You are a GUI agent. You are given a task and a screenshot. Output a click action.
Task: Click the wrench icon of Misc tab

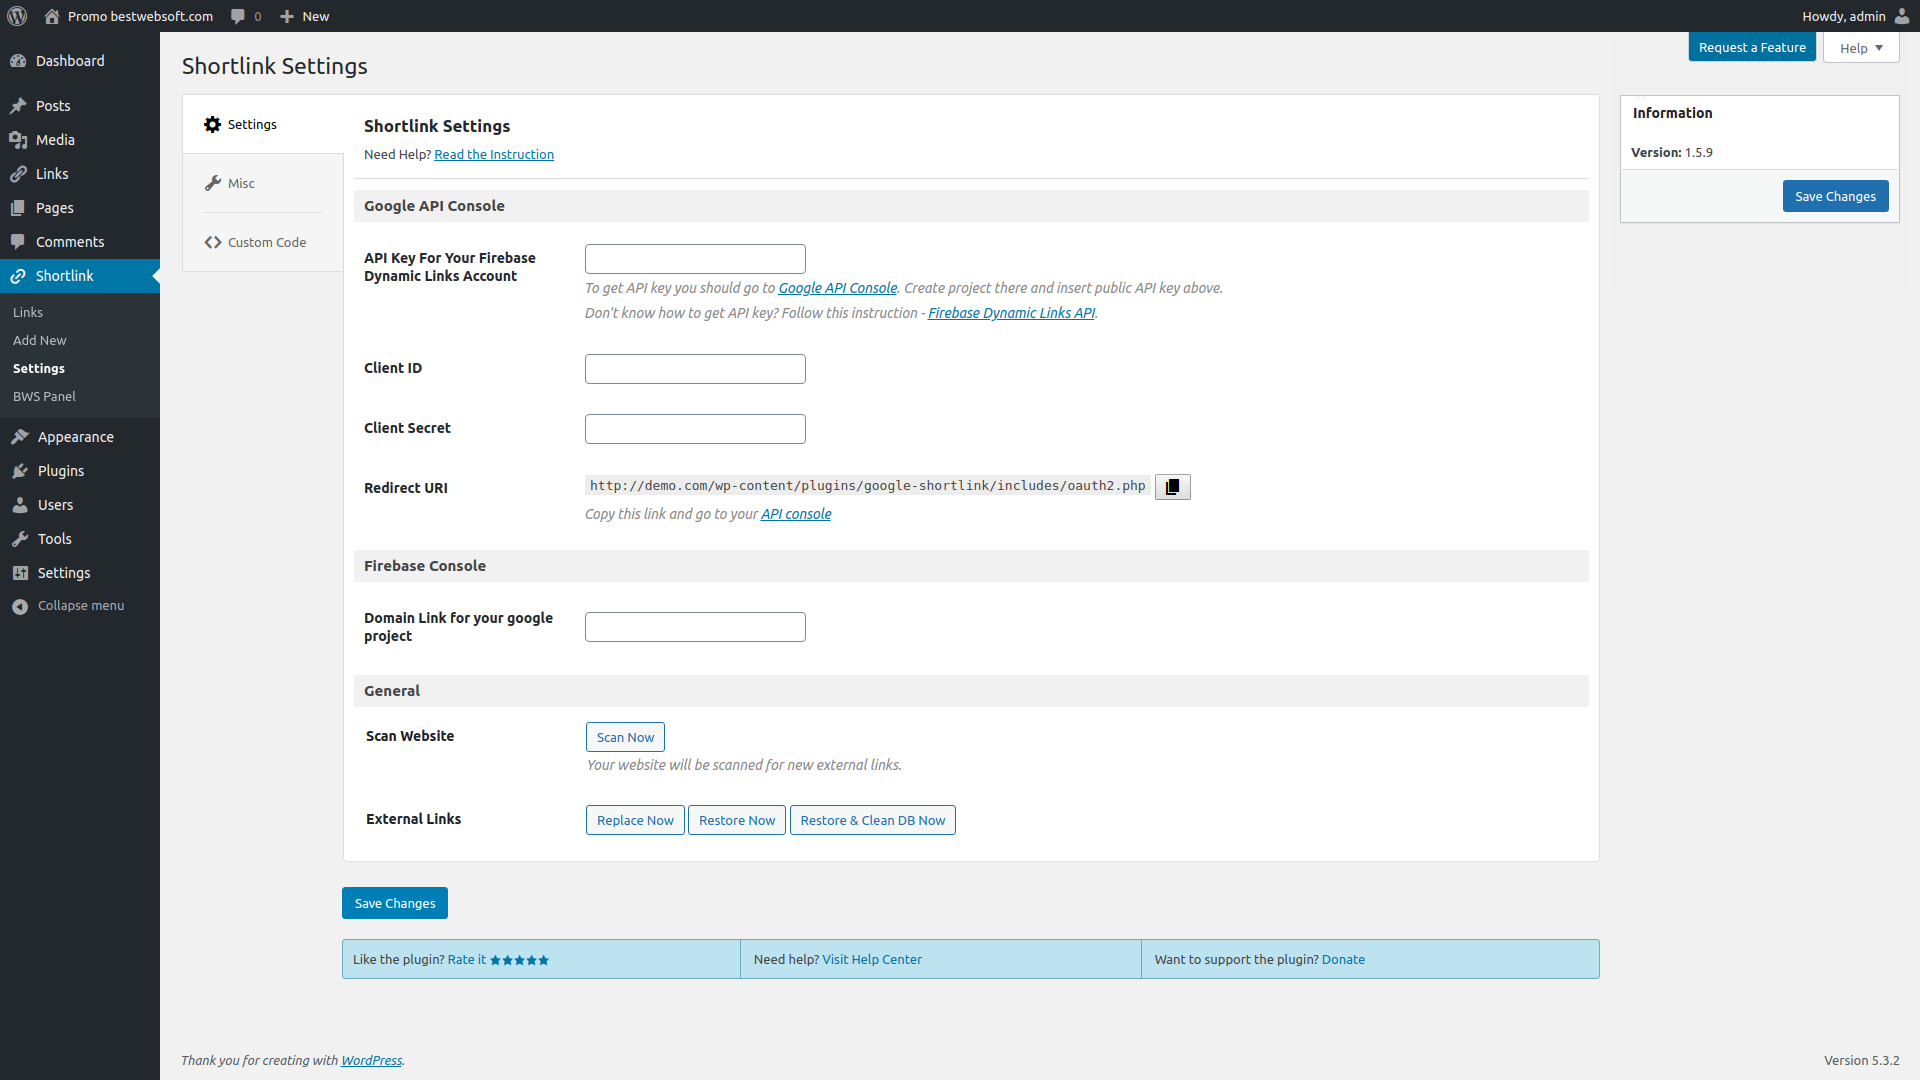tap(213, 183)
